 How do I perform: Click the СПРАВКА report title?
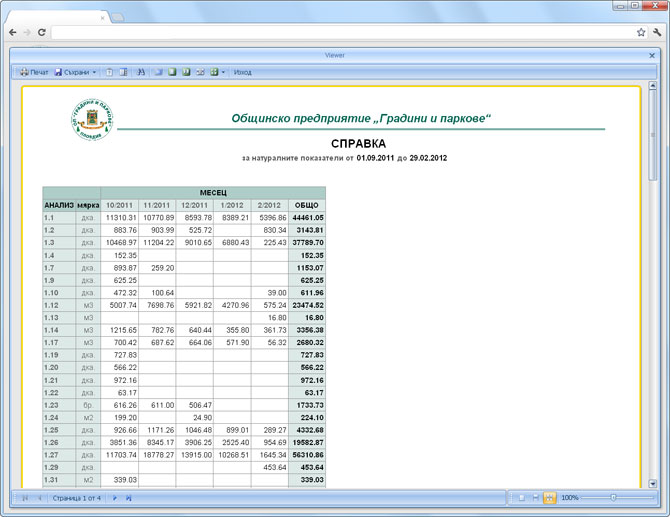tap(358, 144)
